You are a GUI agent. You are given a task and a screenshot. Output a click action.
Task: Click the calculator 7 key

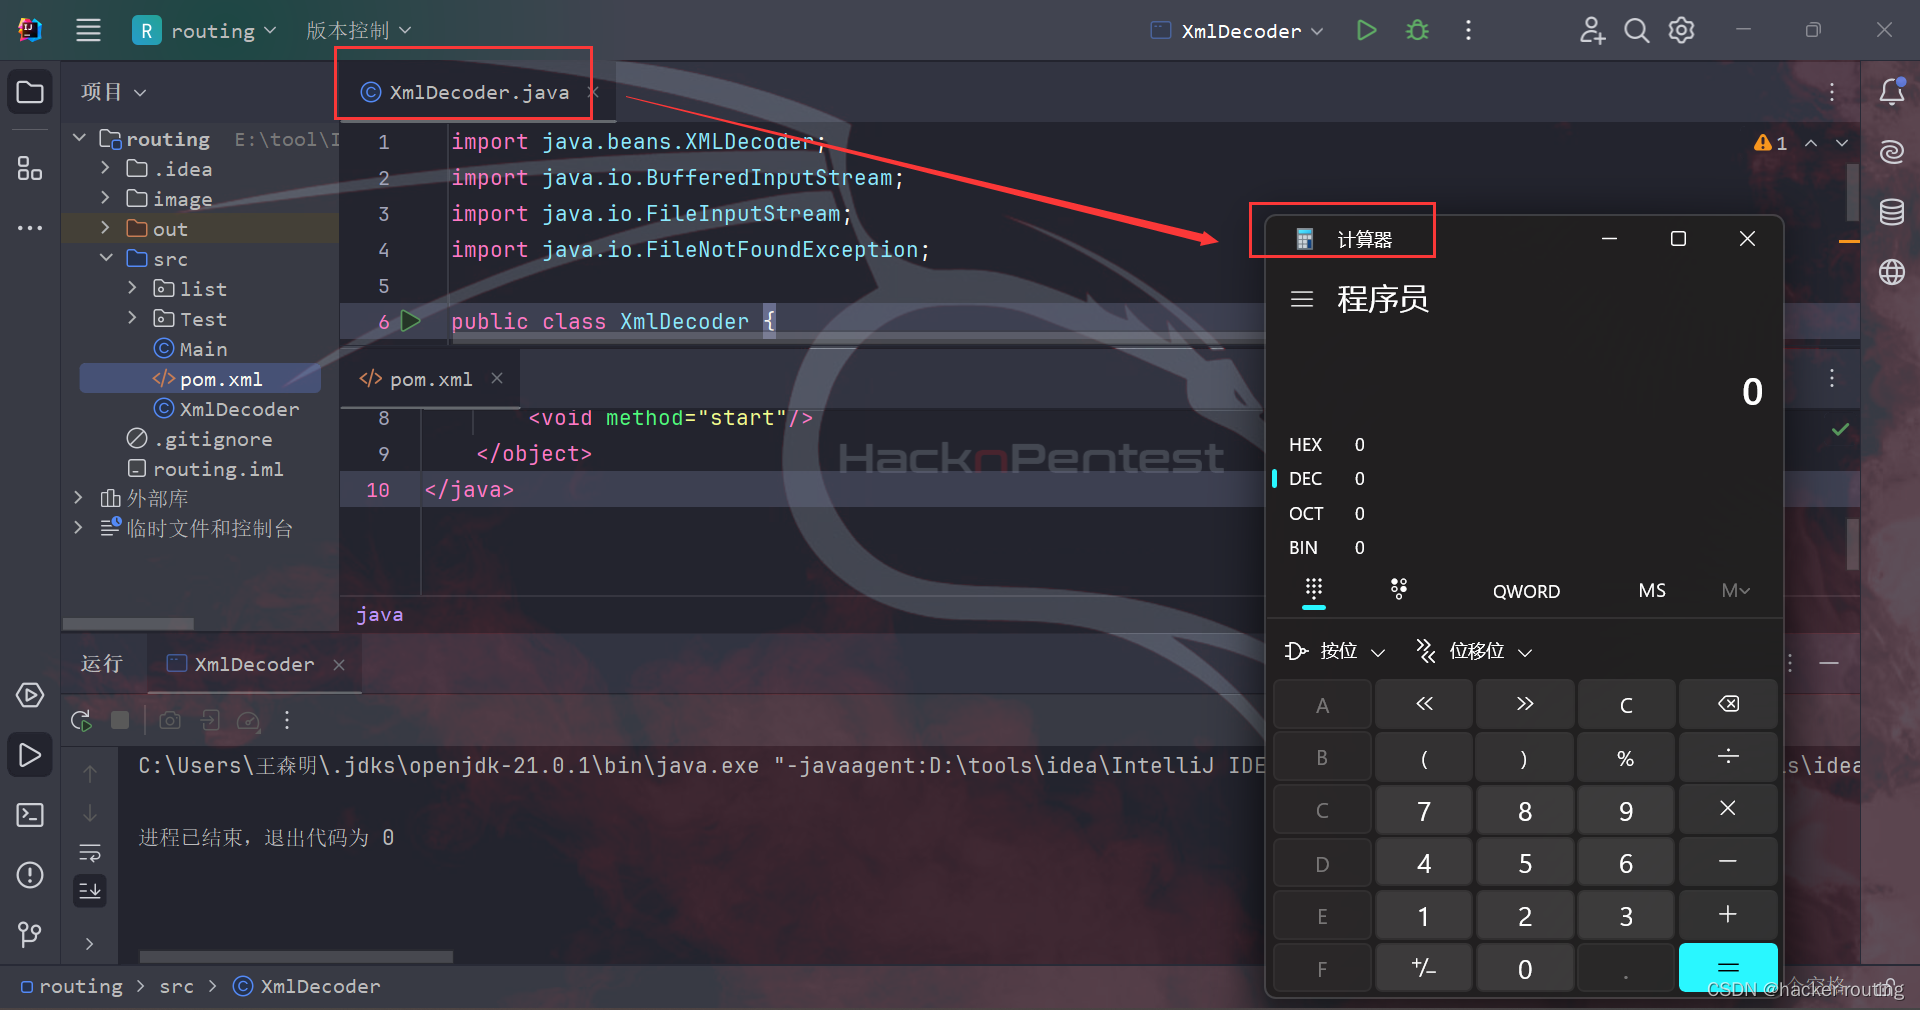pos(1424,810)
